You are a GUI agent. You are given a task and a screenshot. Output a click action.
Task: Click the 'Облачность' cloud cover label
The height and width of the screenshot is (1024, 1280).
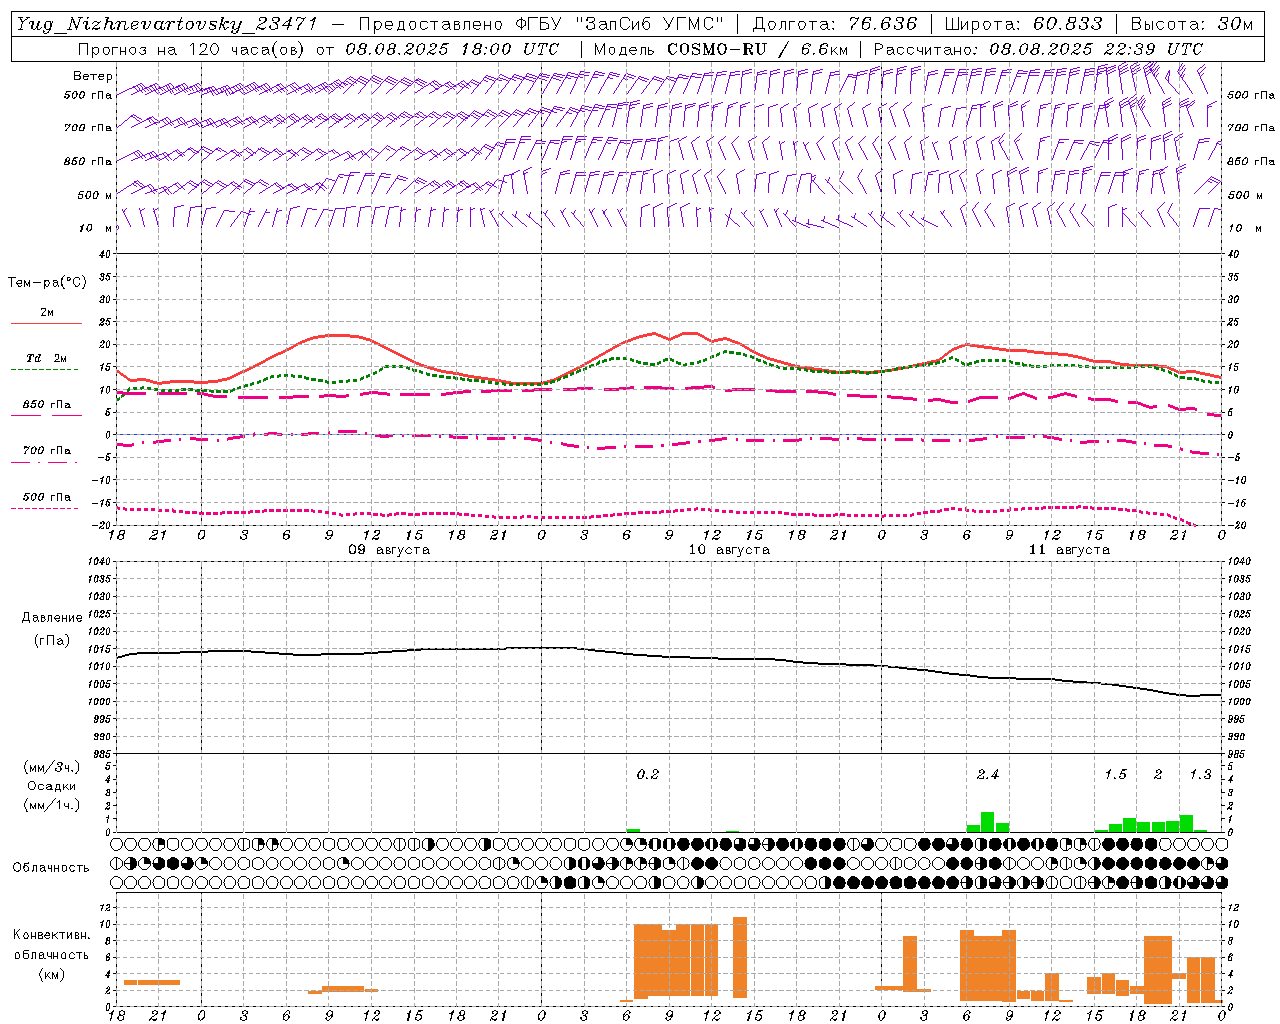[x=51, y=867]
